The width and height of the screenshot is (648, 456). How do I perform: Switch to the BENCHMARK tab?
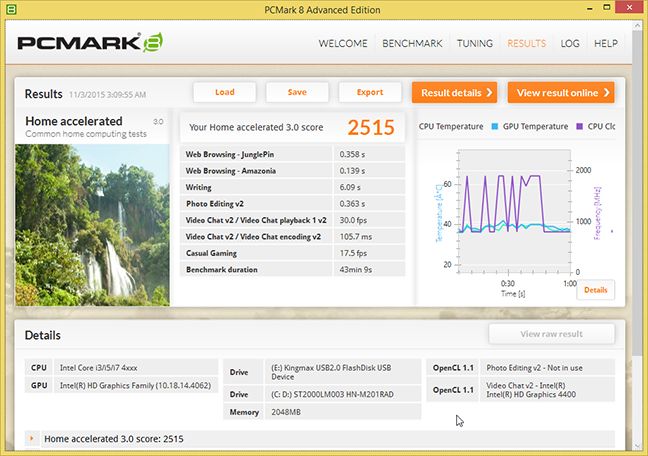coord(412,43)
